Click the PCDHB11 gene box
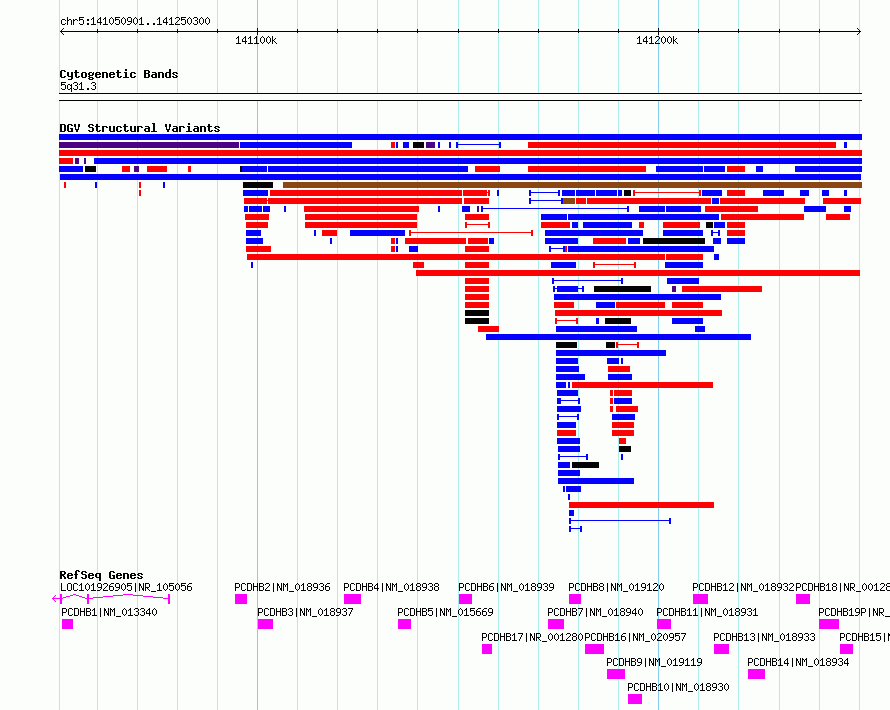This screenshot has height=710, width=890. (664, 624)
